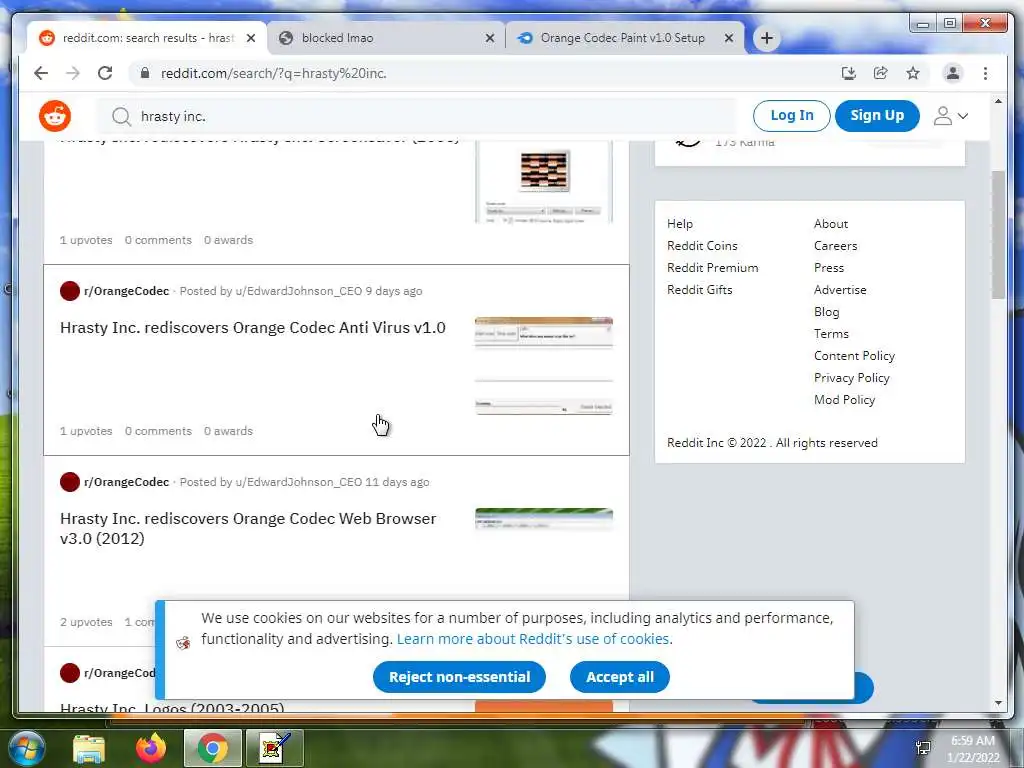Click the page vertical scrollbar thumb

(x=998, y=234)
